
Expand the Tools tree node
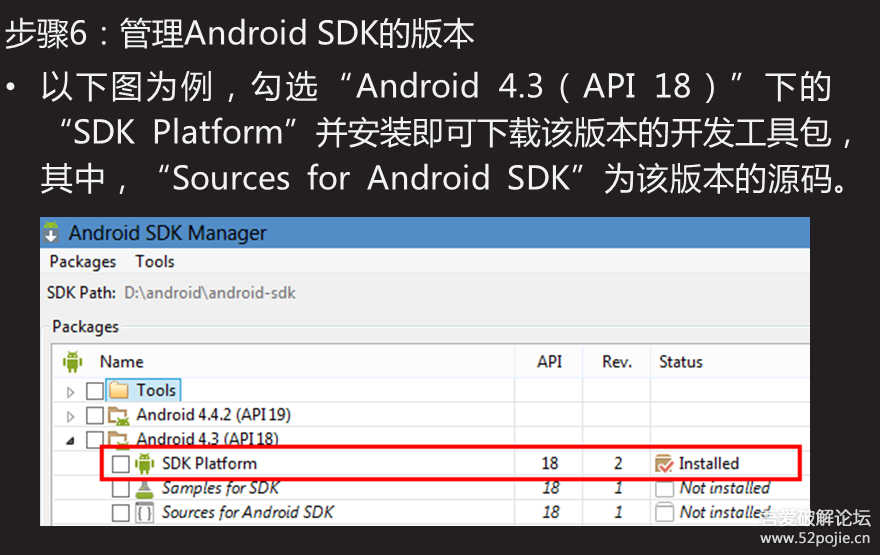70,392
